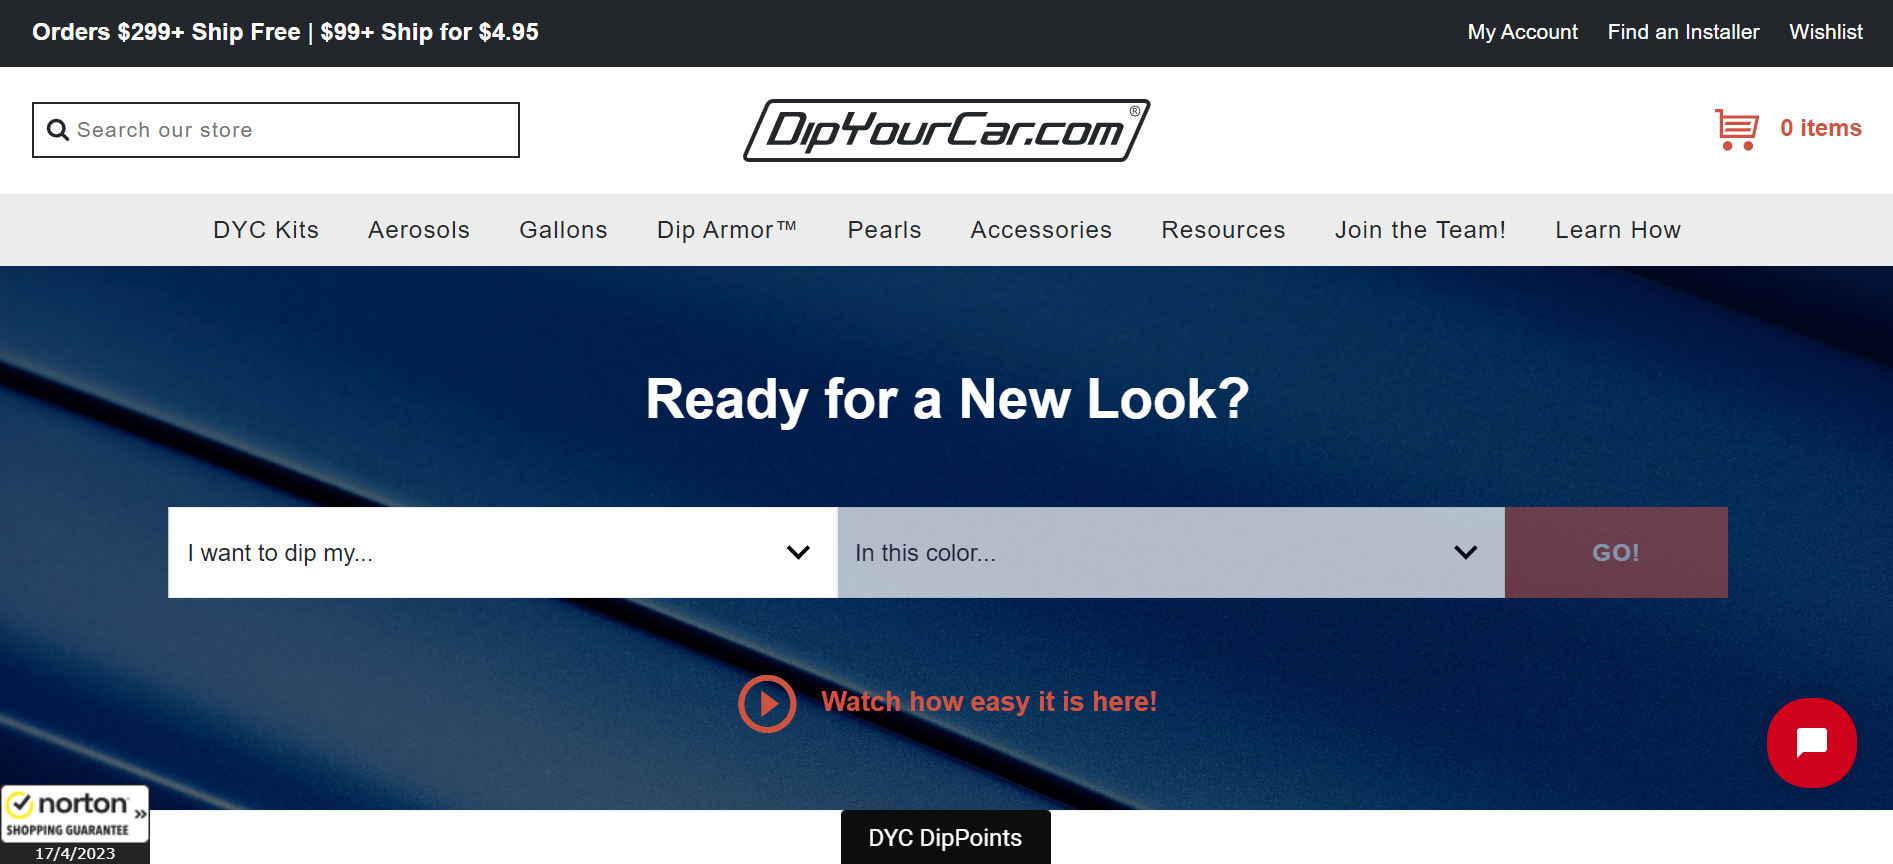Open the Gallons menu
1893x864 pixels.
pyautogui.click(x=563, y=230)
